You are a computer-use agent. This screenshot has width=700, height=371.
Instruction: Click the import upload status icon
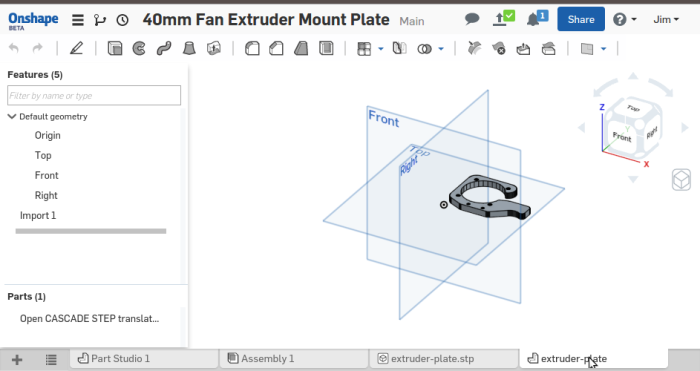pyautogui.click(x=504, y=18)
